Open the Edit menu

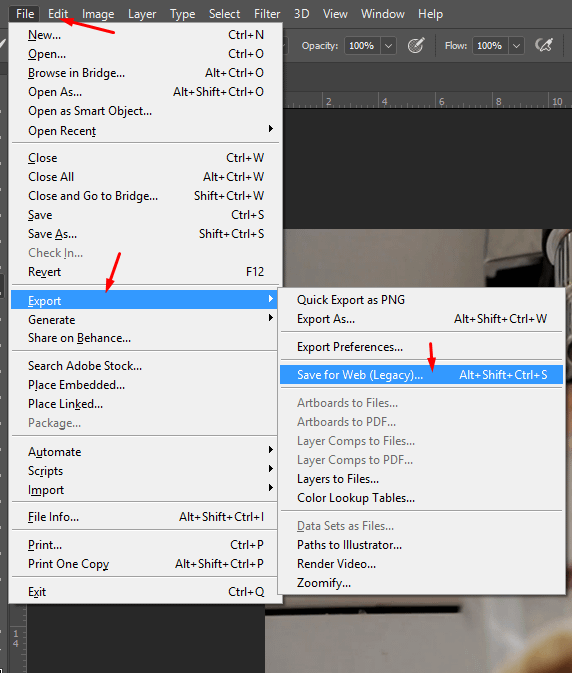(x=58, y=14)
